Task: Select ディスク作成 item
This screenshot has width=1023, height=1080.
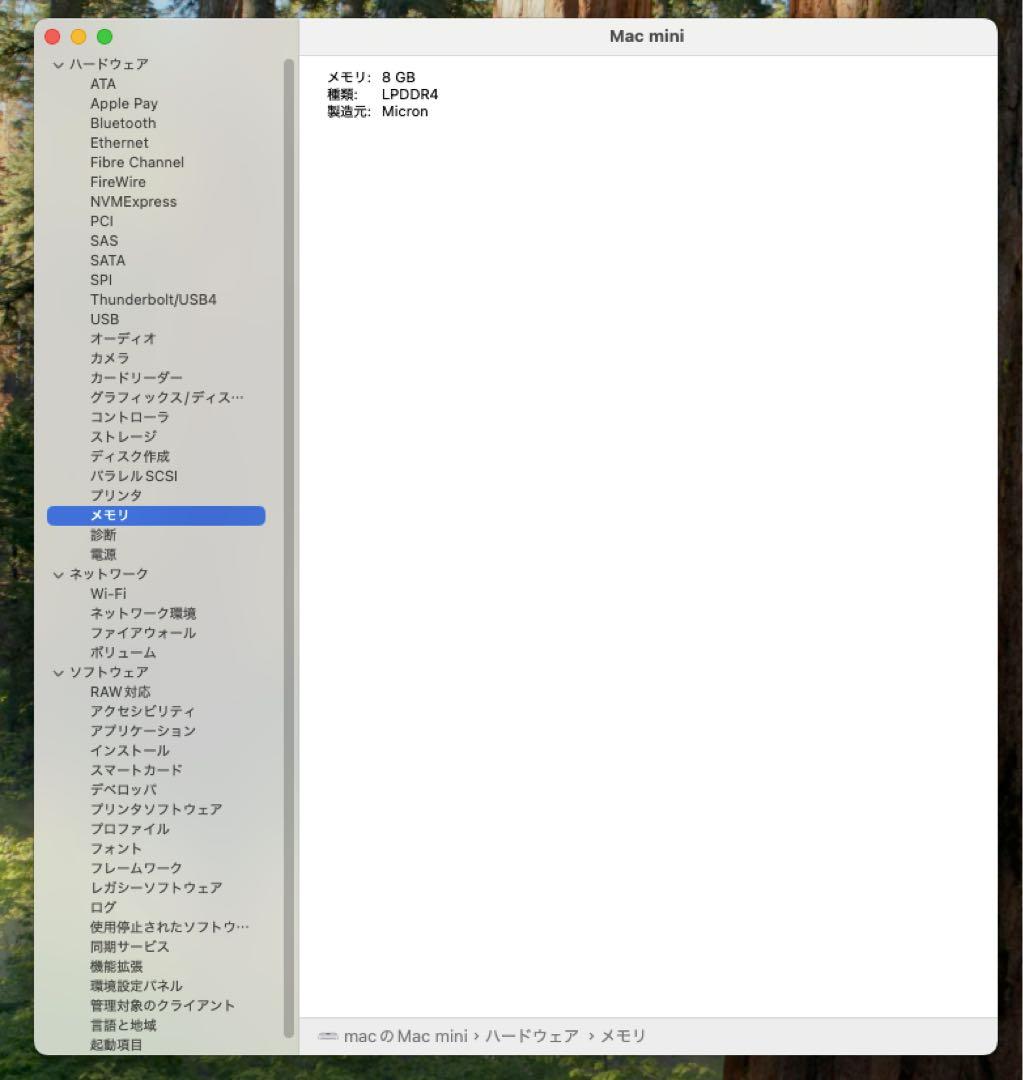Action: pyautogui.click(x=130, y=457)
